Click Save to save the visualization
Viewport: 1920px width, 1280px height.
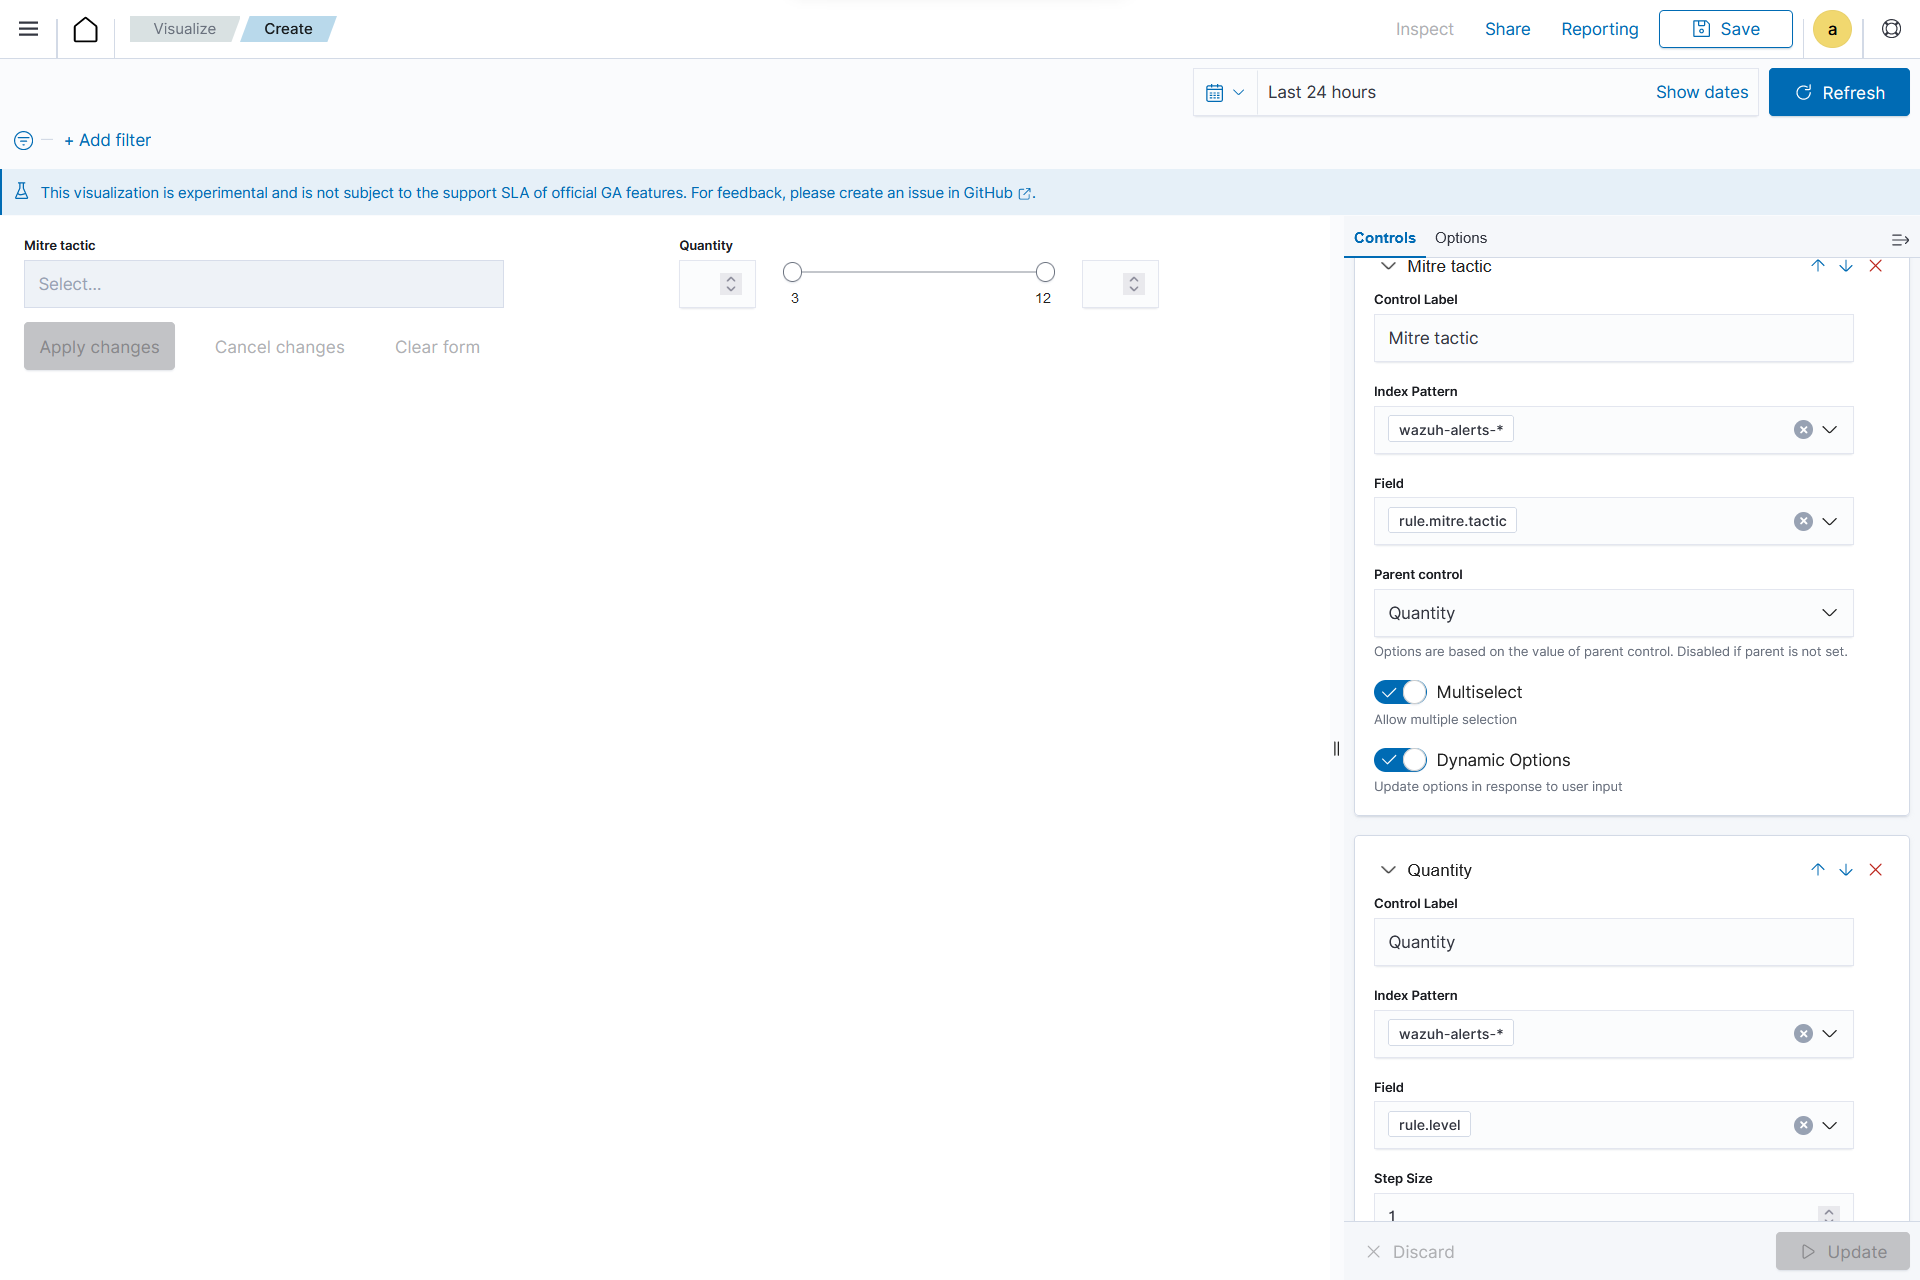[x=1724, y=29]
